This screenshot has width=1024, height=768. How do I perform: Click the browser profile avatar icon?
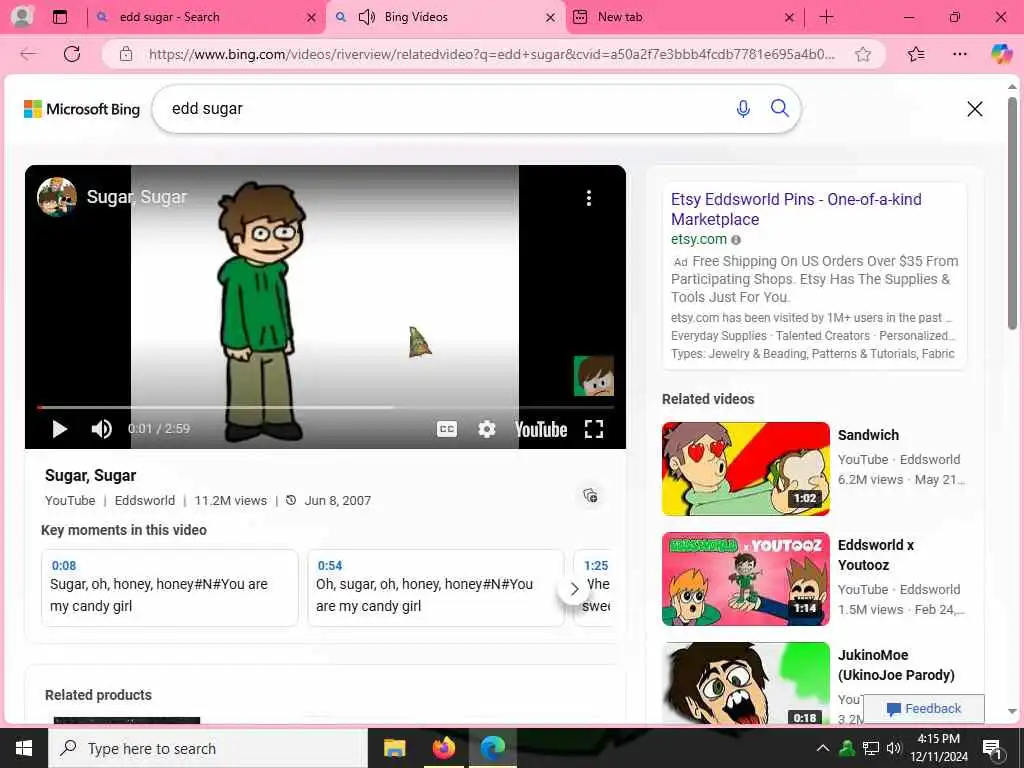[x=21, y=16]
